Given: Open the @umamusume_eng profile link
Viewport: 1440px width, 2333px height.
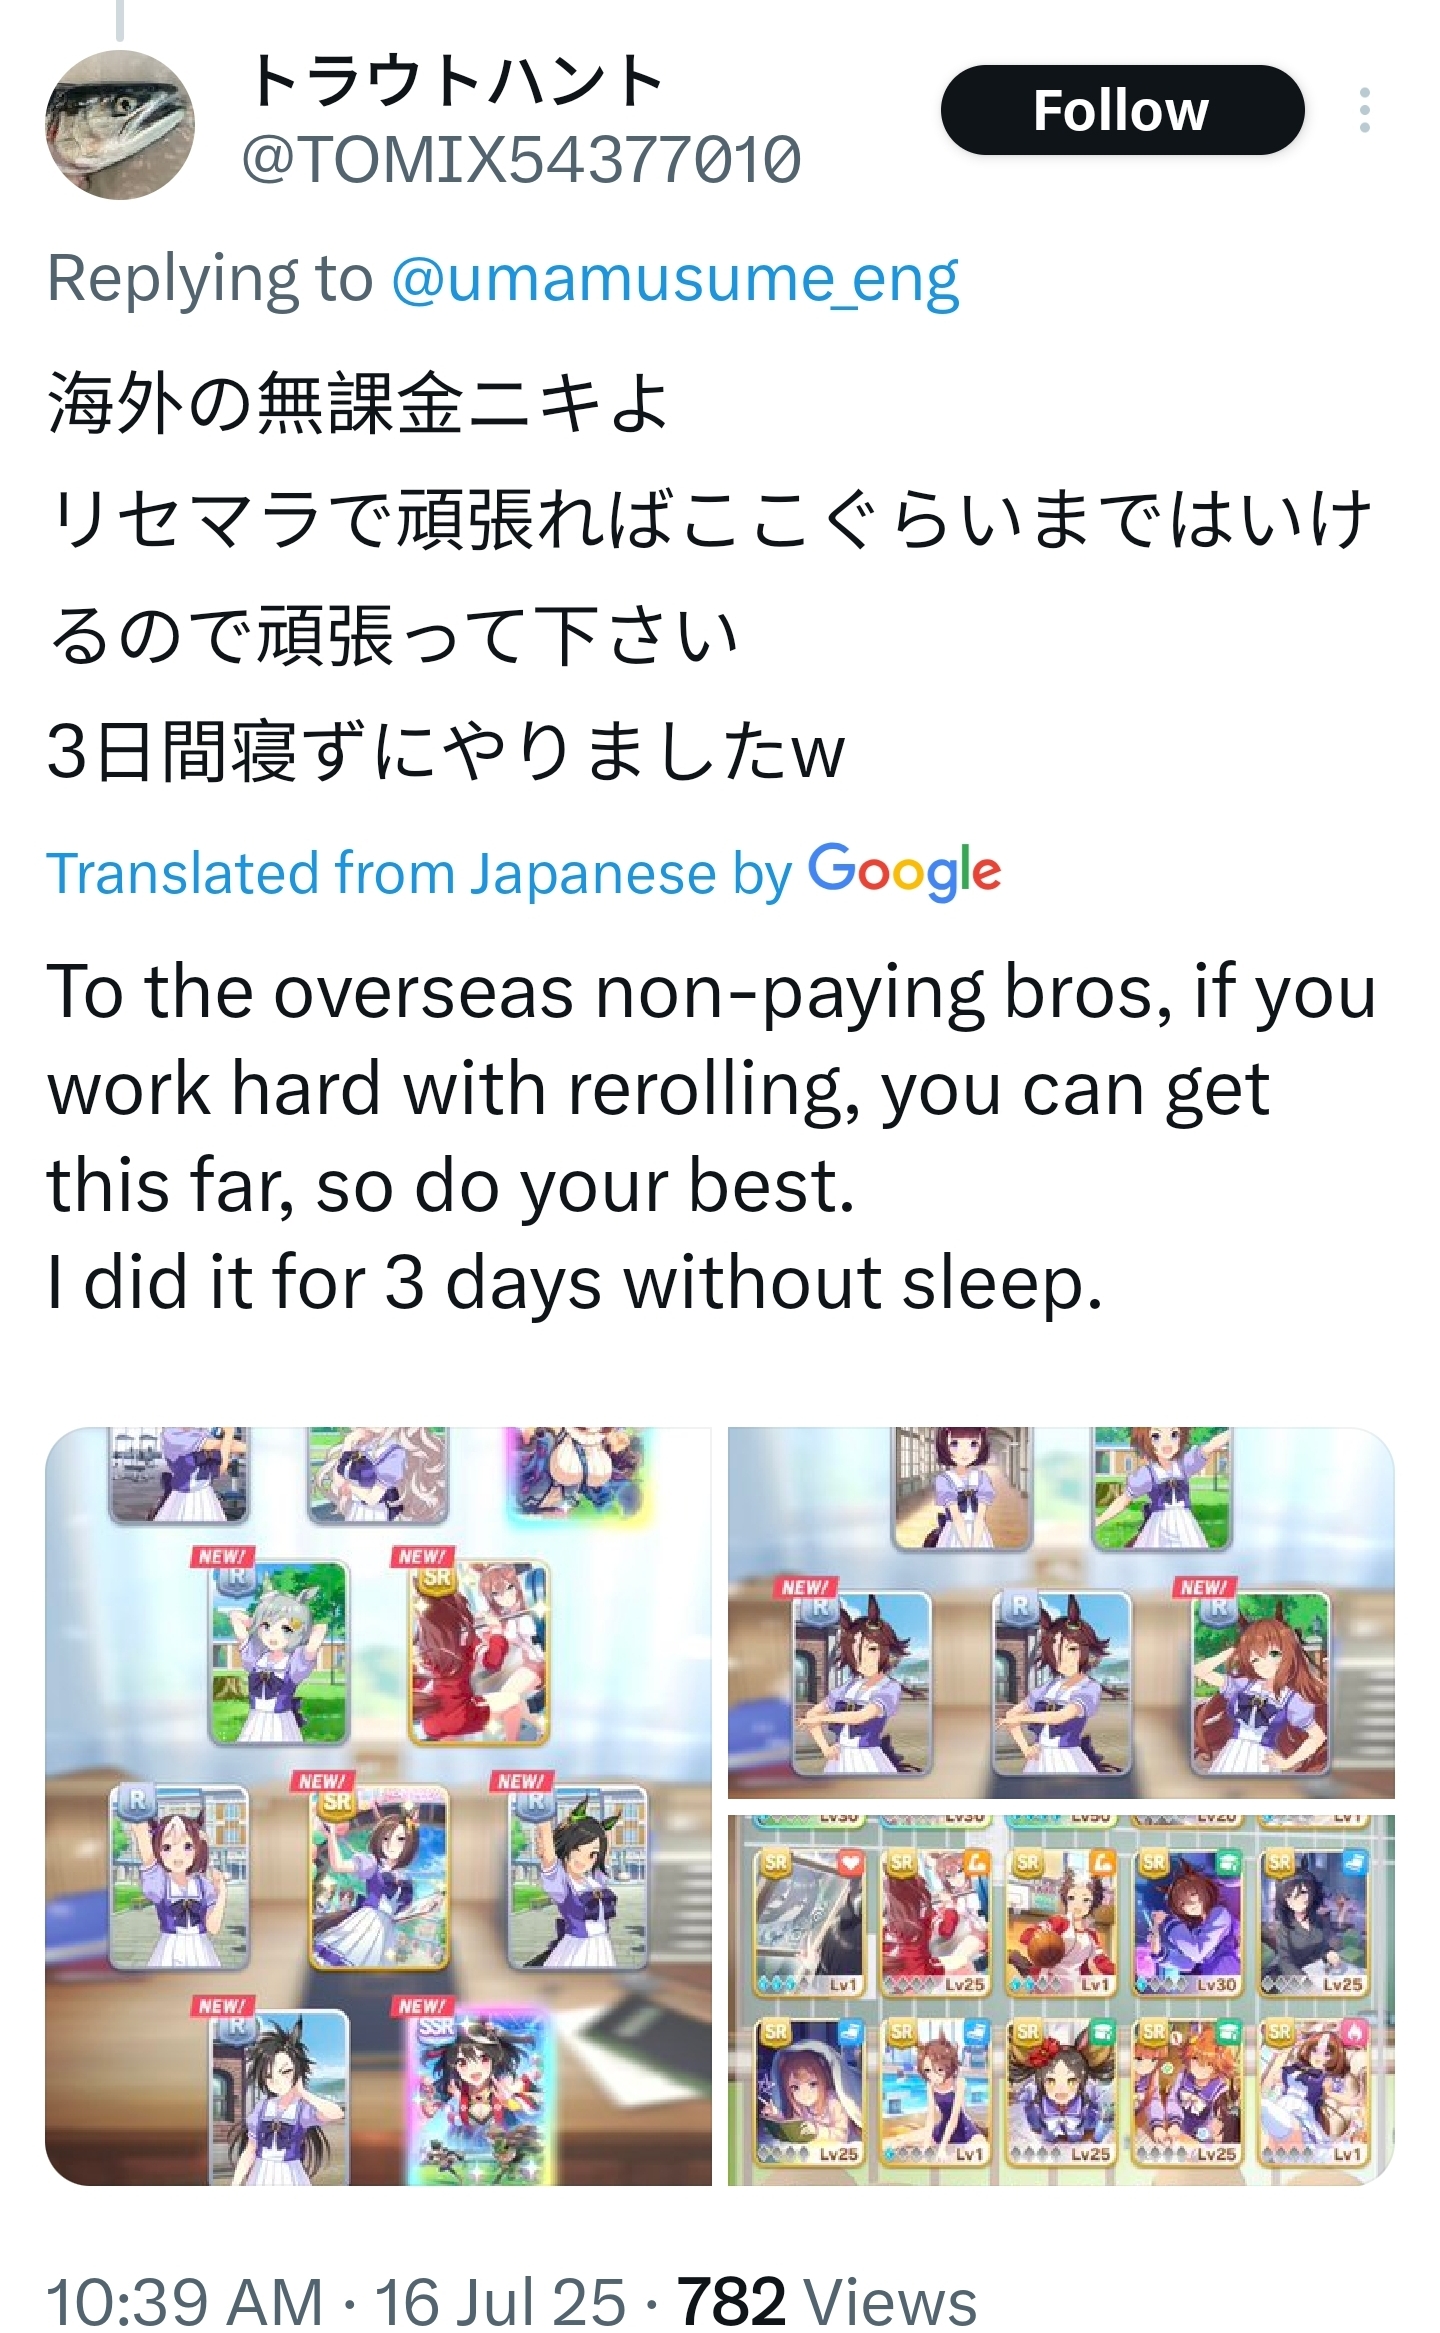Looking at the screenshot, I should point(675,278).
